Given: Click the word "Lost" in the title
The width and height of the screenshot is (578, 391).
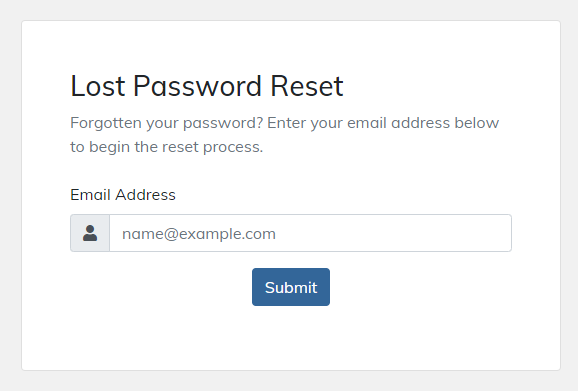Looking at the screenshot, I should click(x=98, y=86).
